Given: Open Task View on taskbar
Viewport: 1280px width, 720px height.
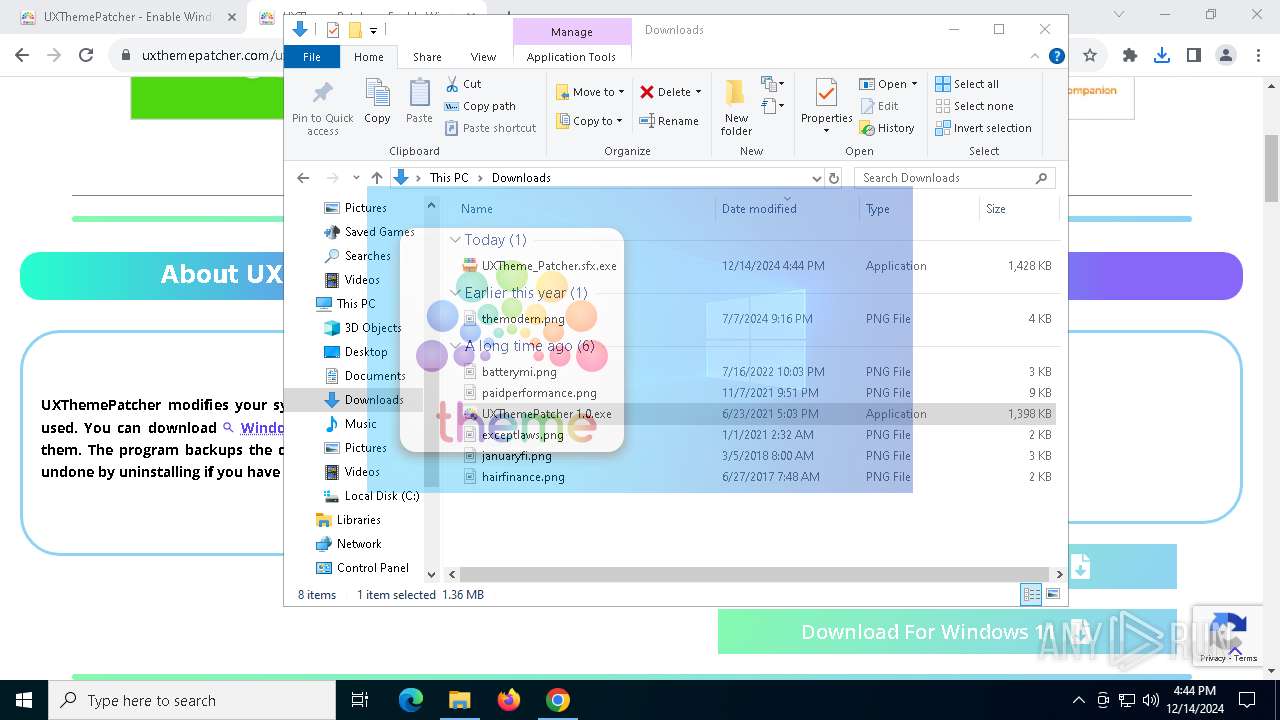Looking at the screenshot, I should pos(361,700).
